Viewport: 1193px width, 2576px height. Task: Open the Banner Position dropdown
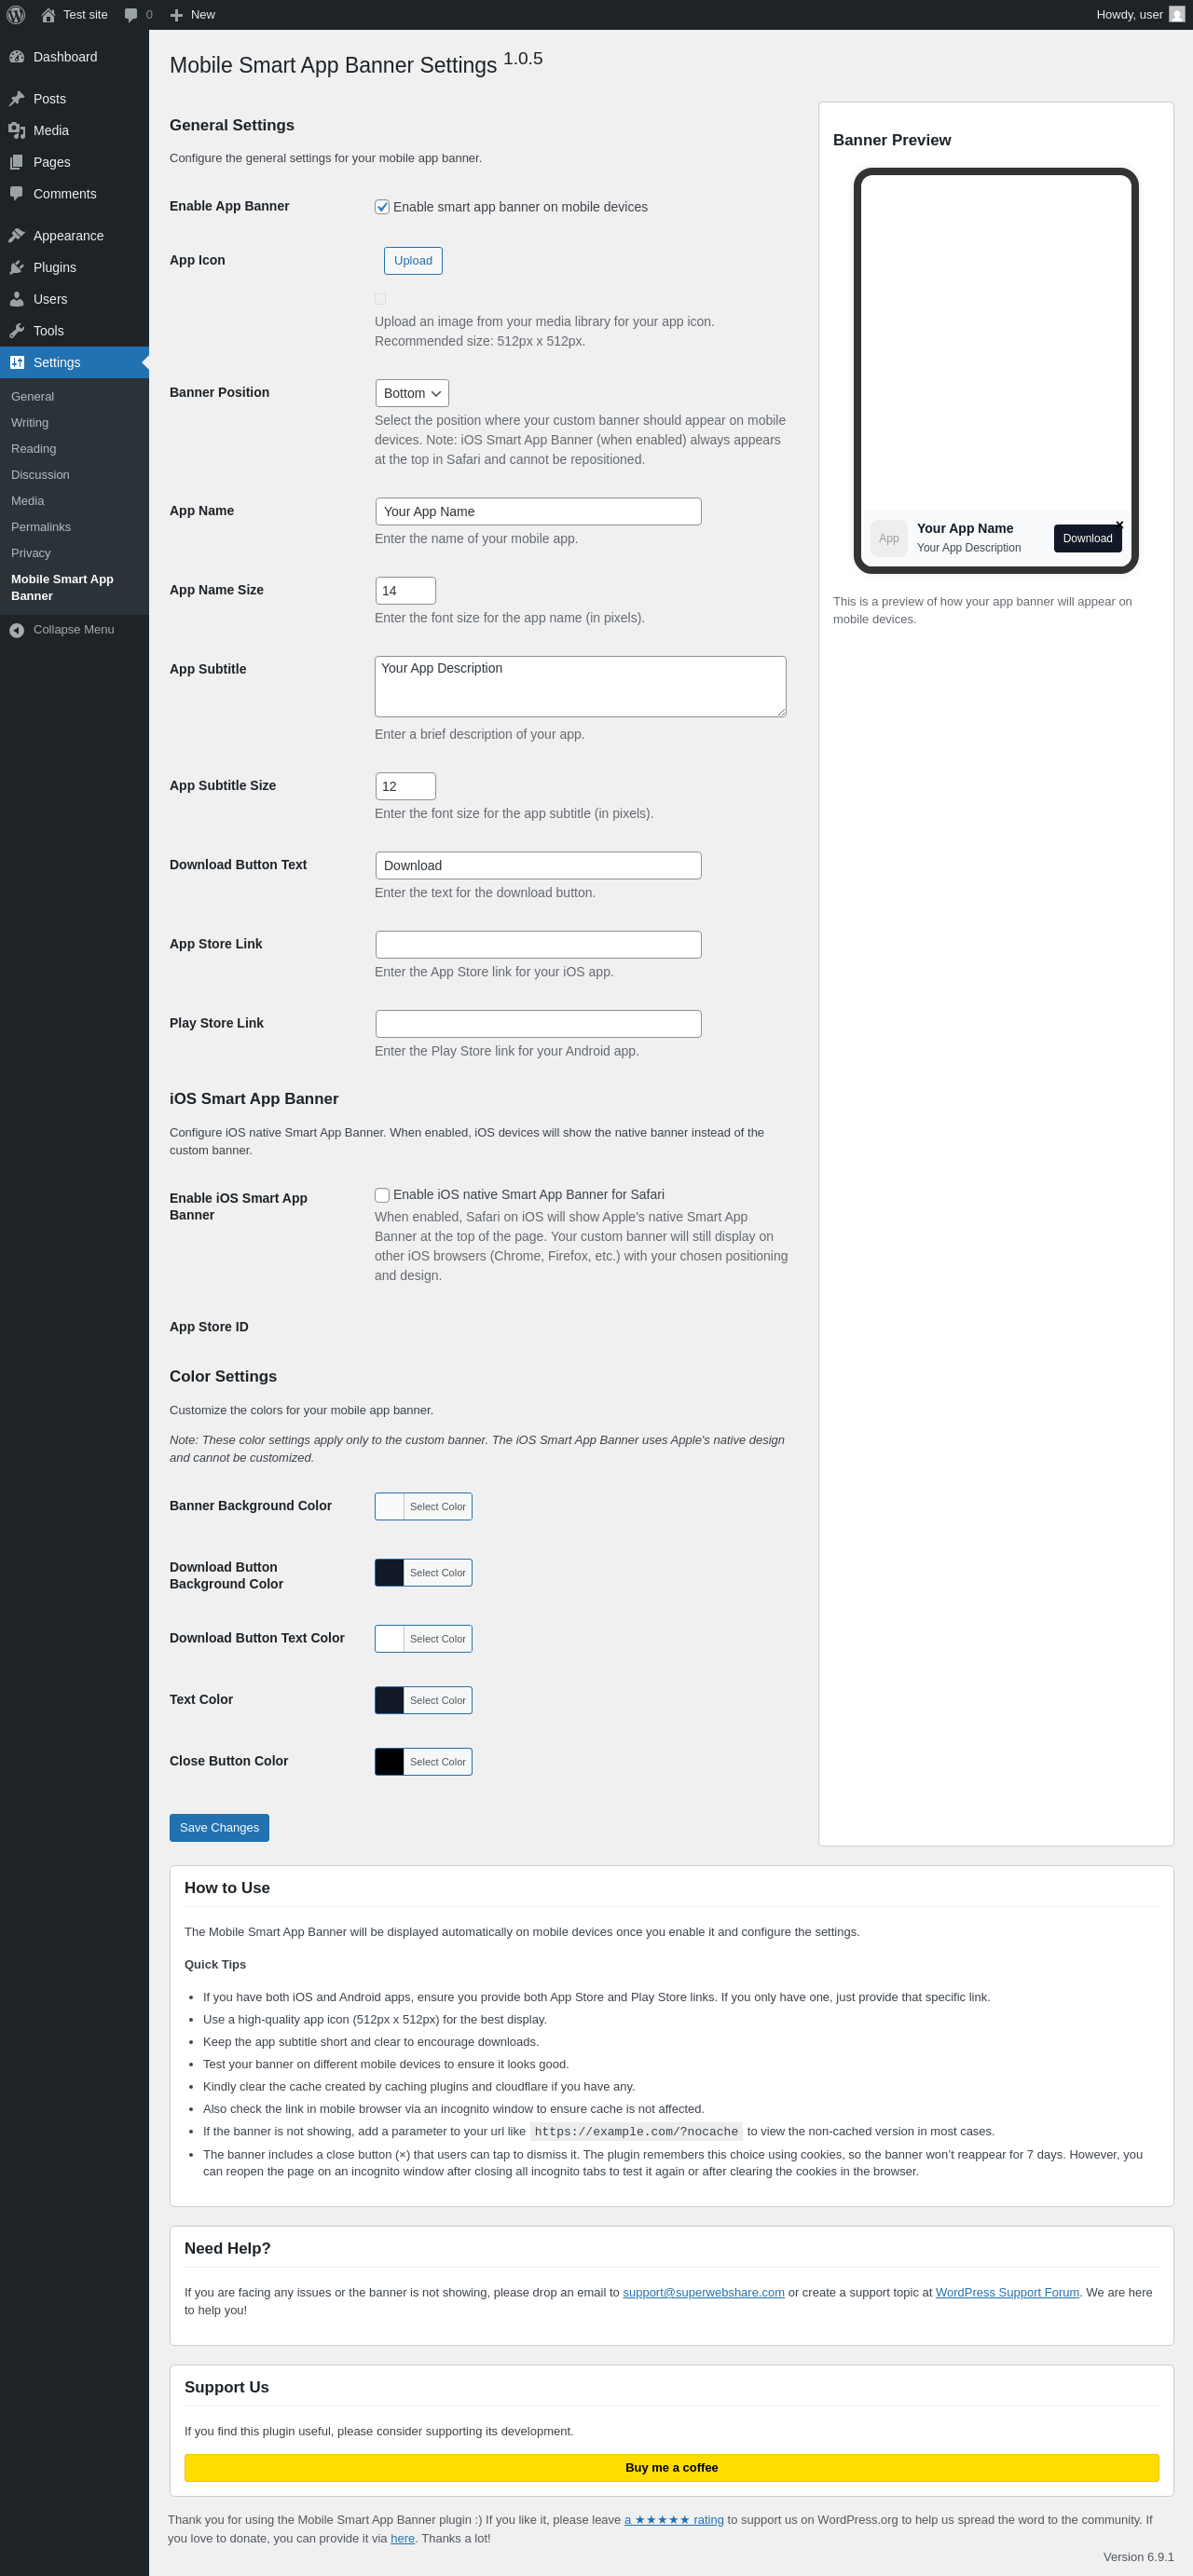412,393
